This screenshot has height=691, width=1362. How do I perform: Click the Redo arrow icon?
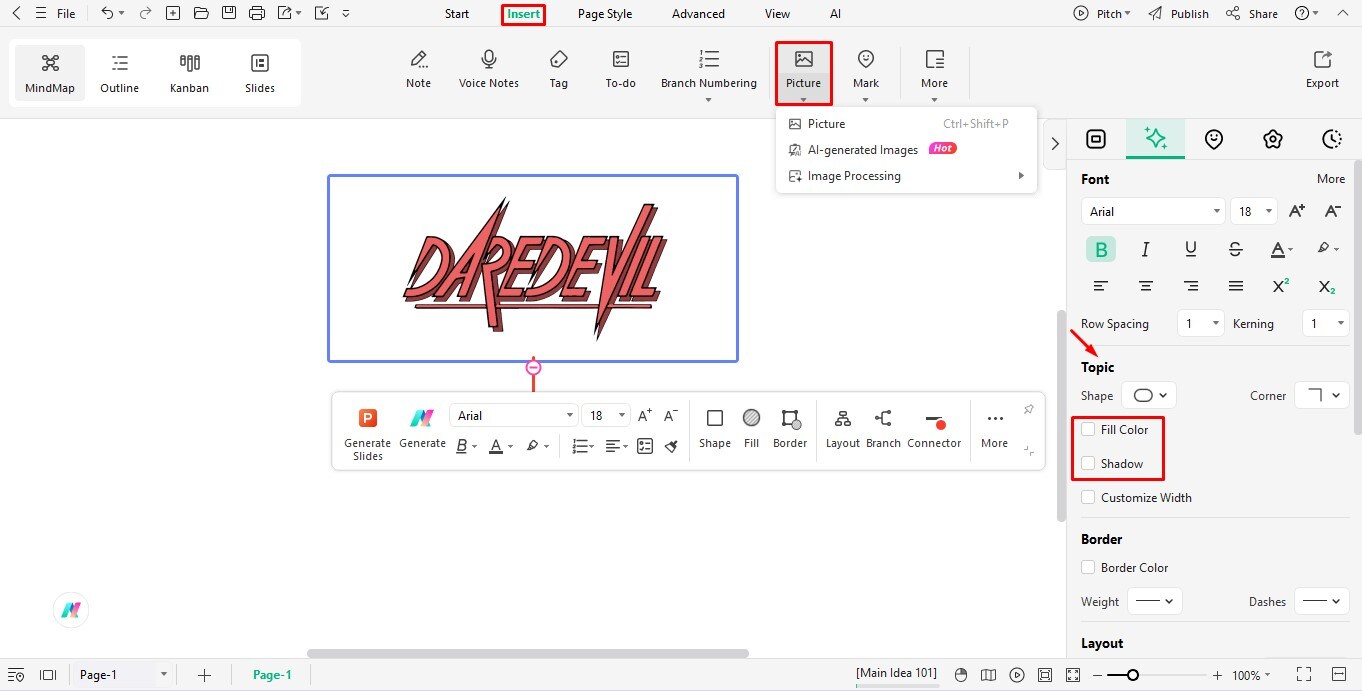point(146,13)
